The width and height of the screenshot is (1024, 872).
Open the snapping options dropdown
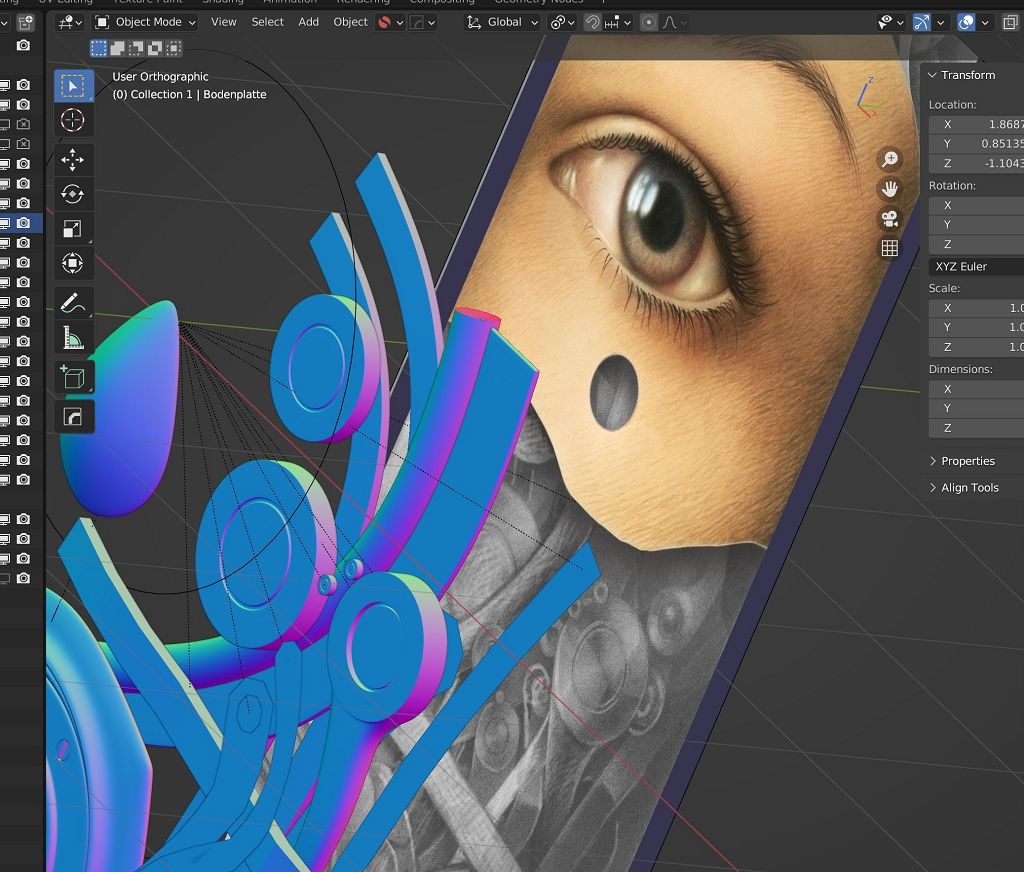click(x=618, y=23)
